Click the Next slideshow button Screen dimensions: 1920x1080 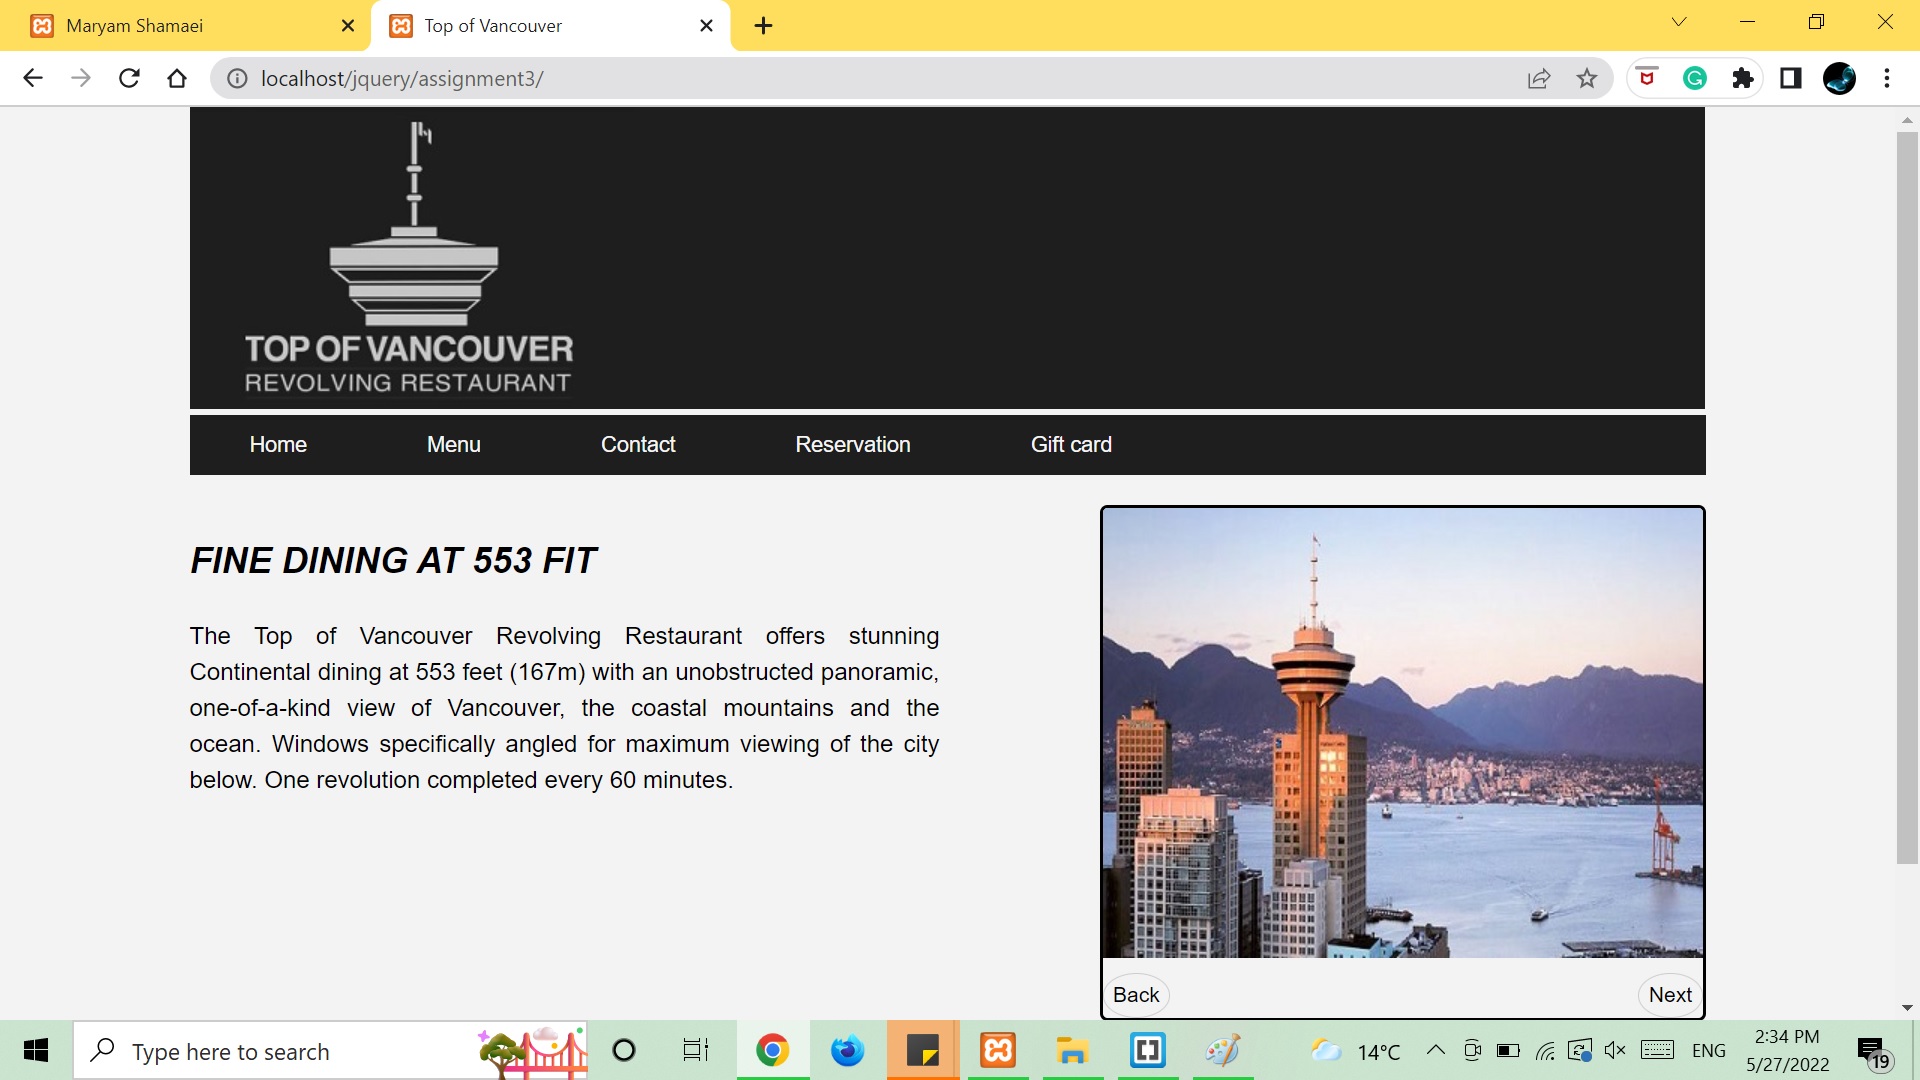(1670, 995)
